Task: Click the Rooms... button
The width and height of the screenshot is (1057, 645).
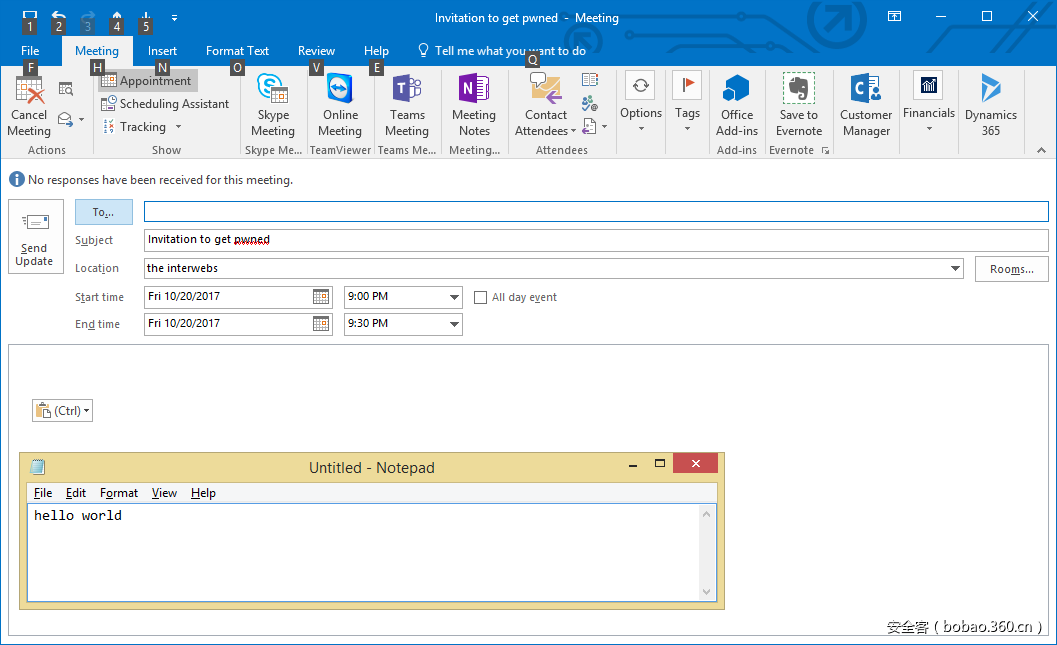Action: coord(1011,269)
